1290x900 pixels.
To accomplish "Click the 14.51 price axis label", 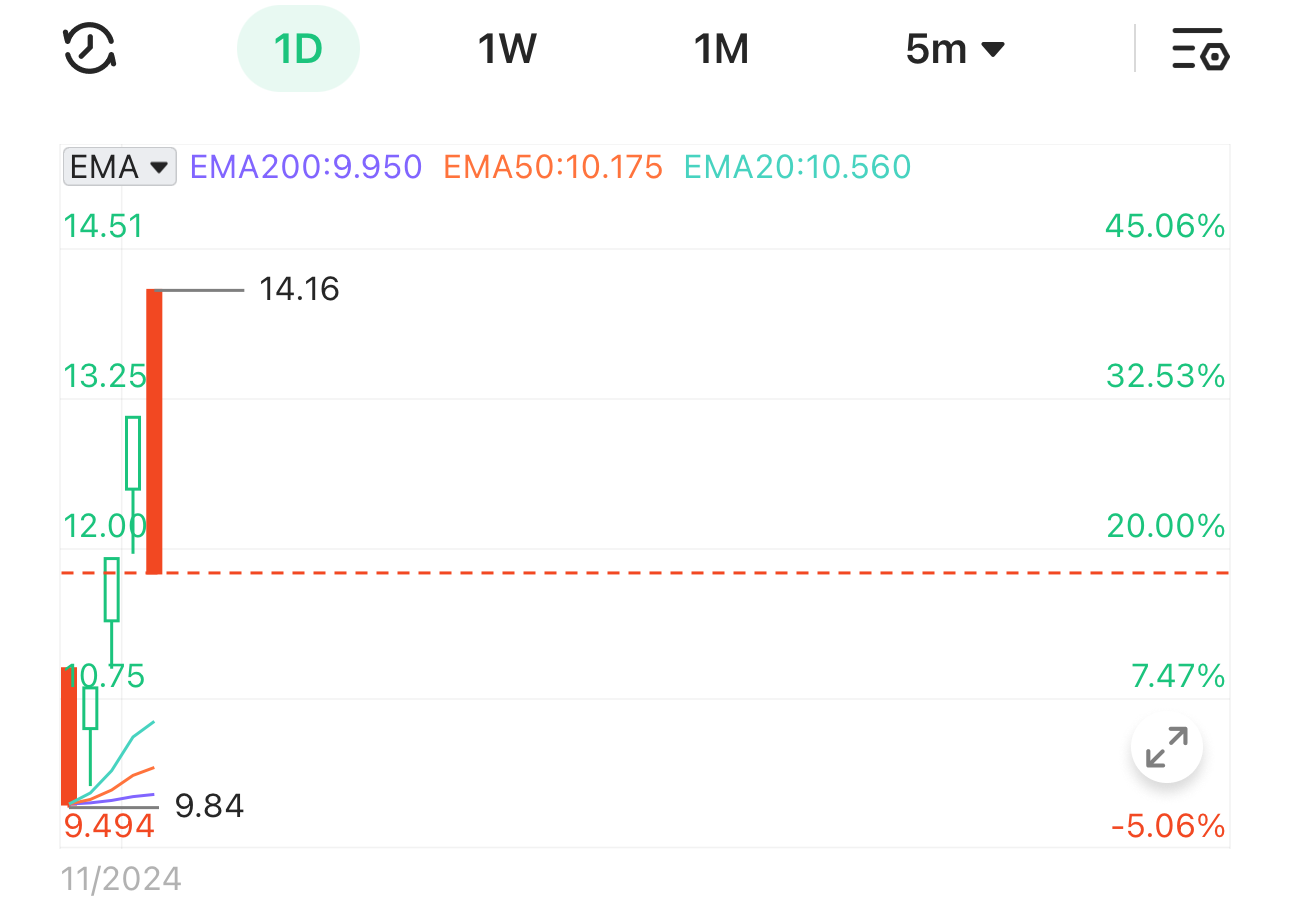I will (x=104, y=227).
